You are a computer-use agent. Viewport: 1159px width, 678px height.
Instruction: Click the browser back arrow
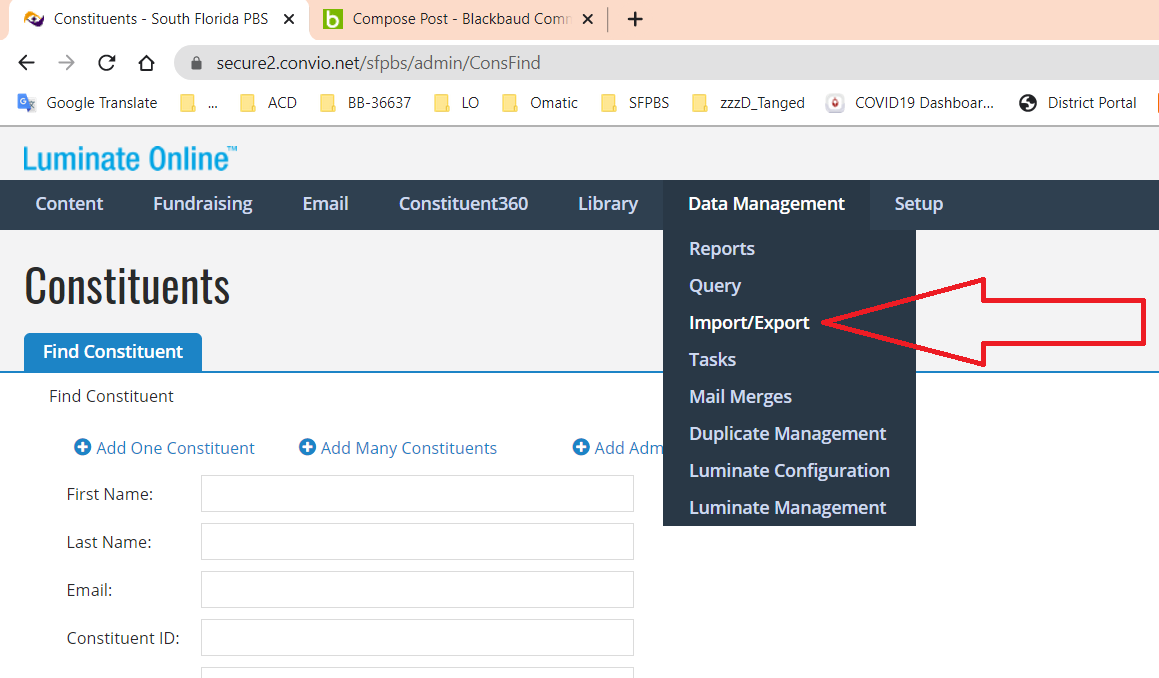tap(27, 63)
